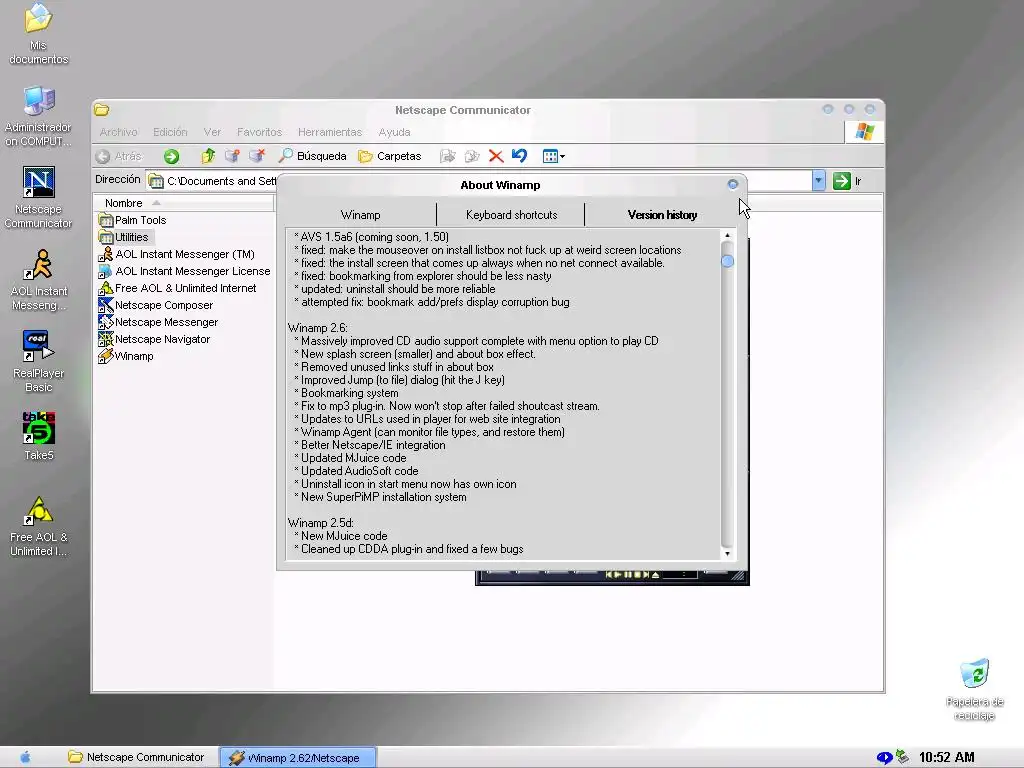Click the copy-to folder toolbar icon
Image resolution: width=1024 pixels, height=768 pixels.
click(x=472, y=156)
